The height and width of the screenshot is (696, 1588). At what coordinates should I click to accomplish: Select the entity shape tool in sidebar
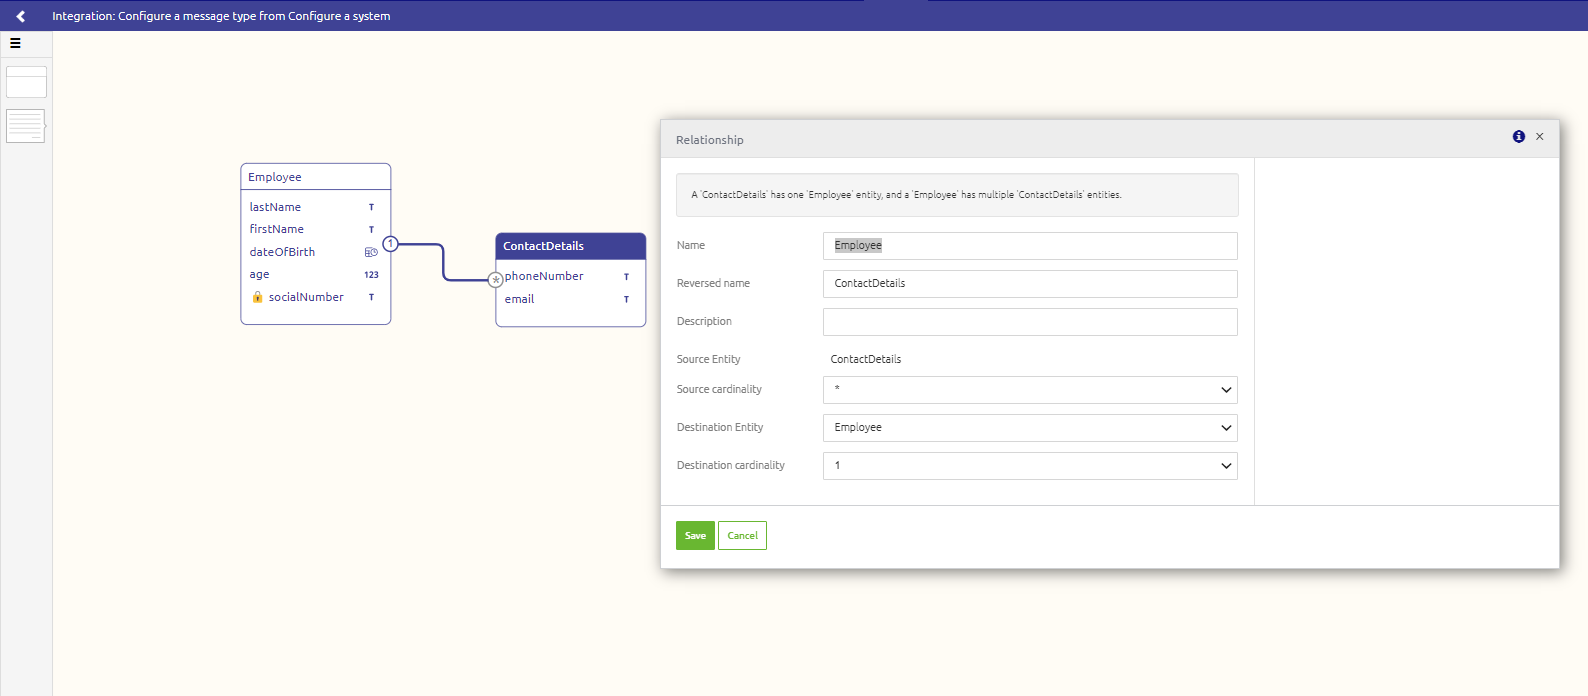(26, 82)
